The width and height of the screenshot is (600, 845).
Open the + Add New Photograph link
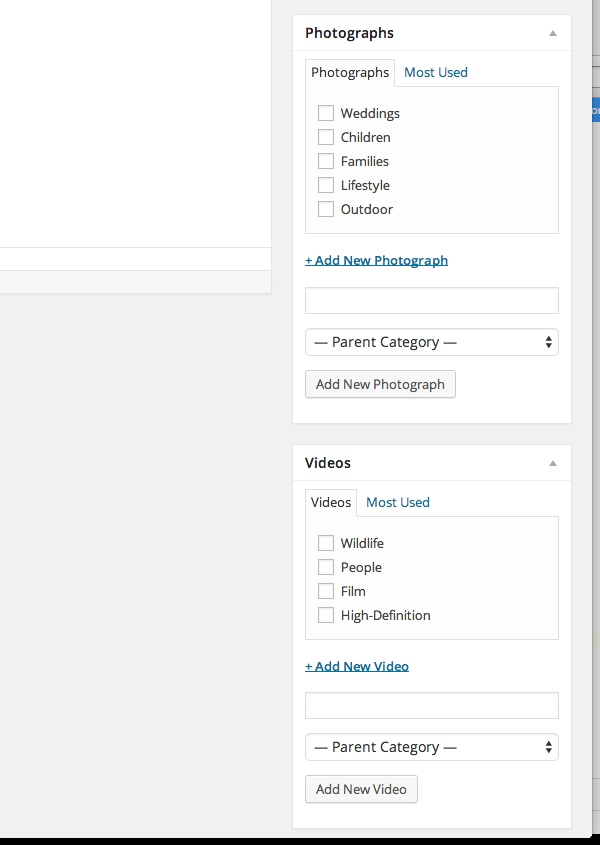[376, 260]
